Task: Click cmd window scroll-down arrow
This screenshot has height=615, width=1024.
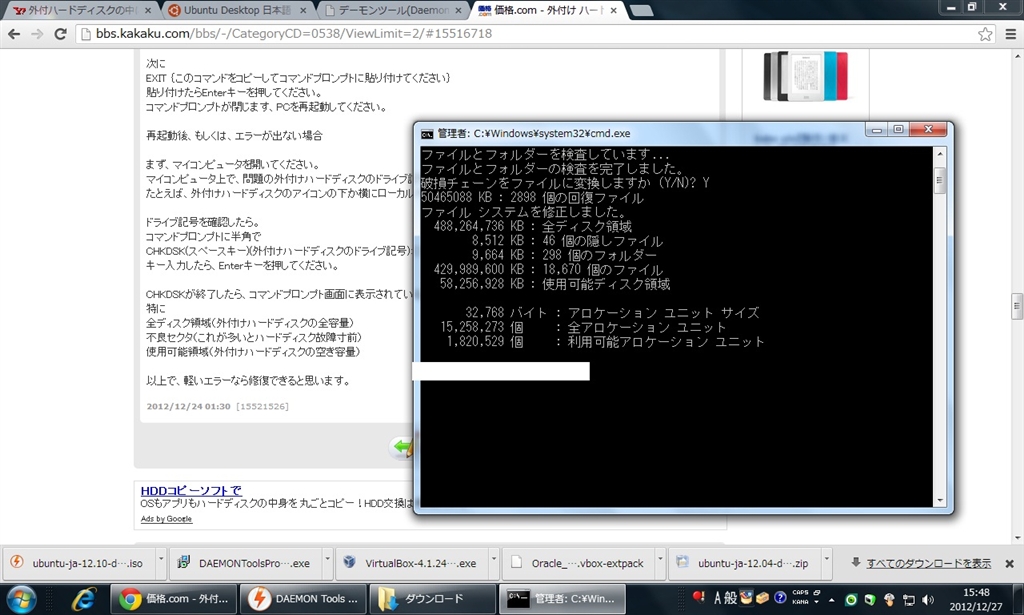Action: tap(940, 500)
